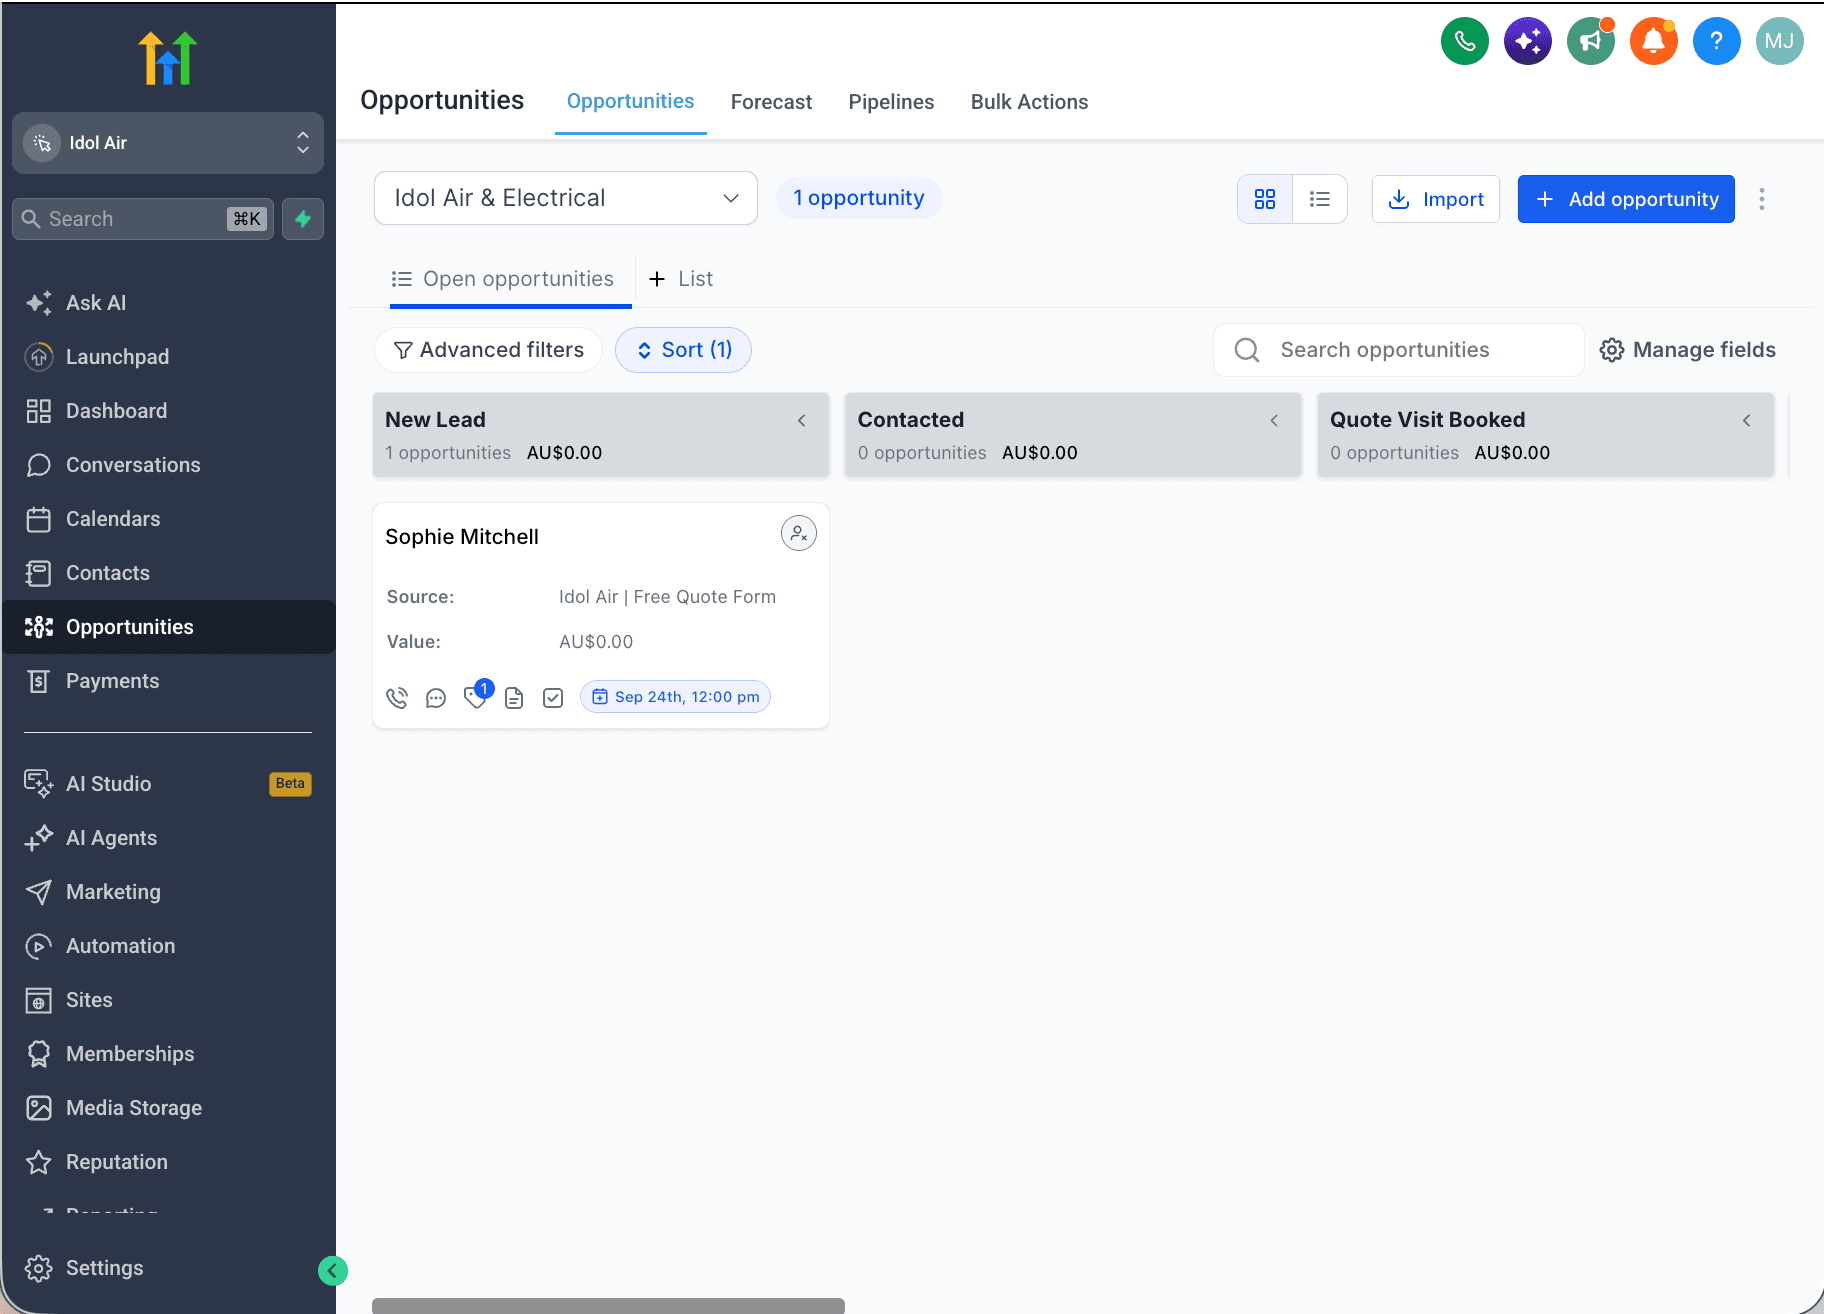Collapse the Quote Visit Booked column

(1747, 421)
